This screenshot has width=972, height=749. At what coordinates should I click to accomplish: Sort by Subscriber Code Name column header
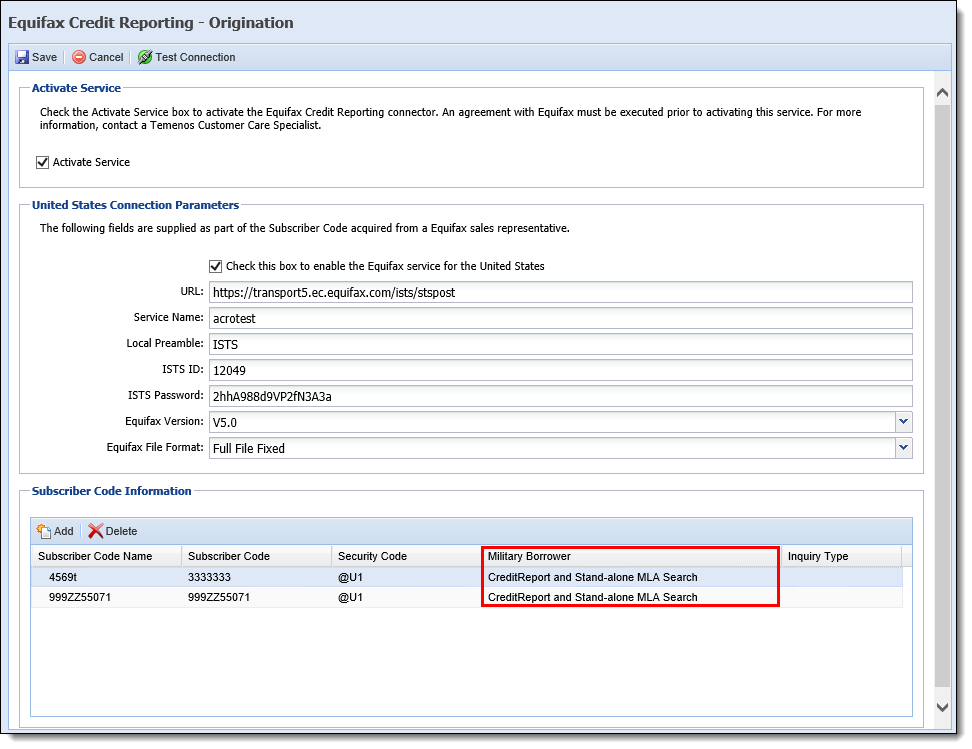coord(106,556)
